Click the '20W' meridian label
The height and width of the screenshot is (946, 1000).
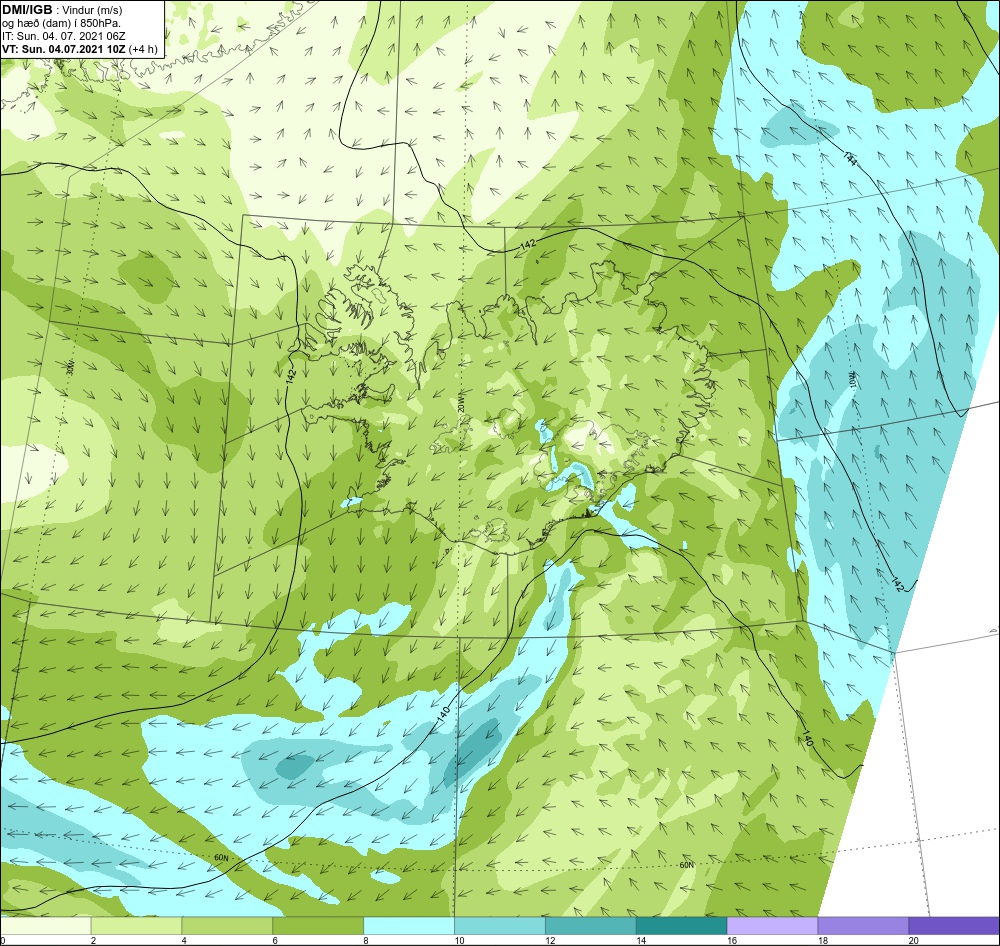coord(460,404)
